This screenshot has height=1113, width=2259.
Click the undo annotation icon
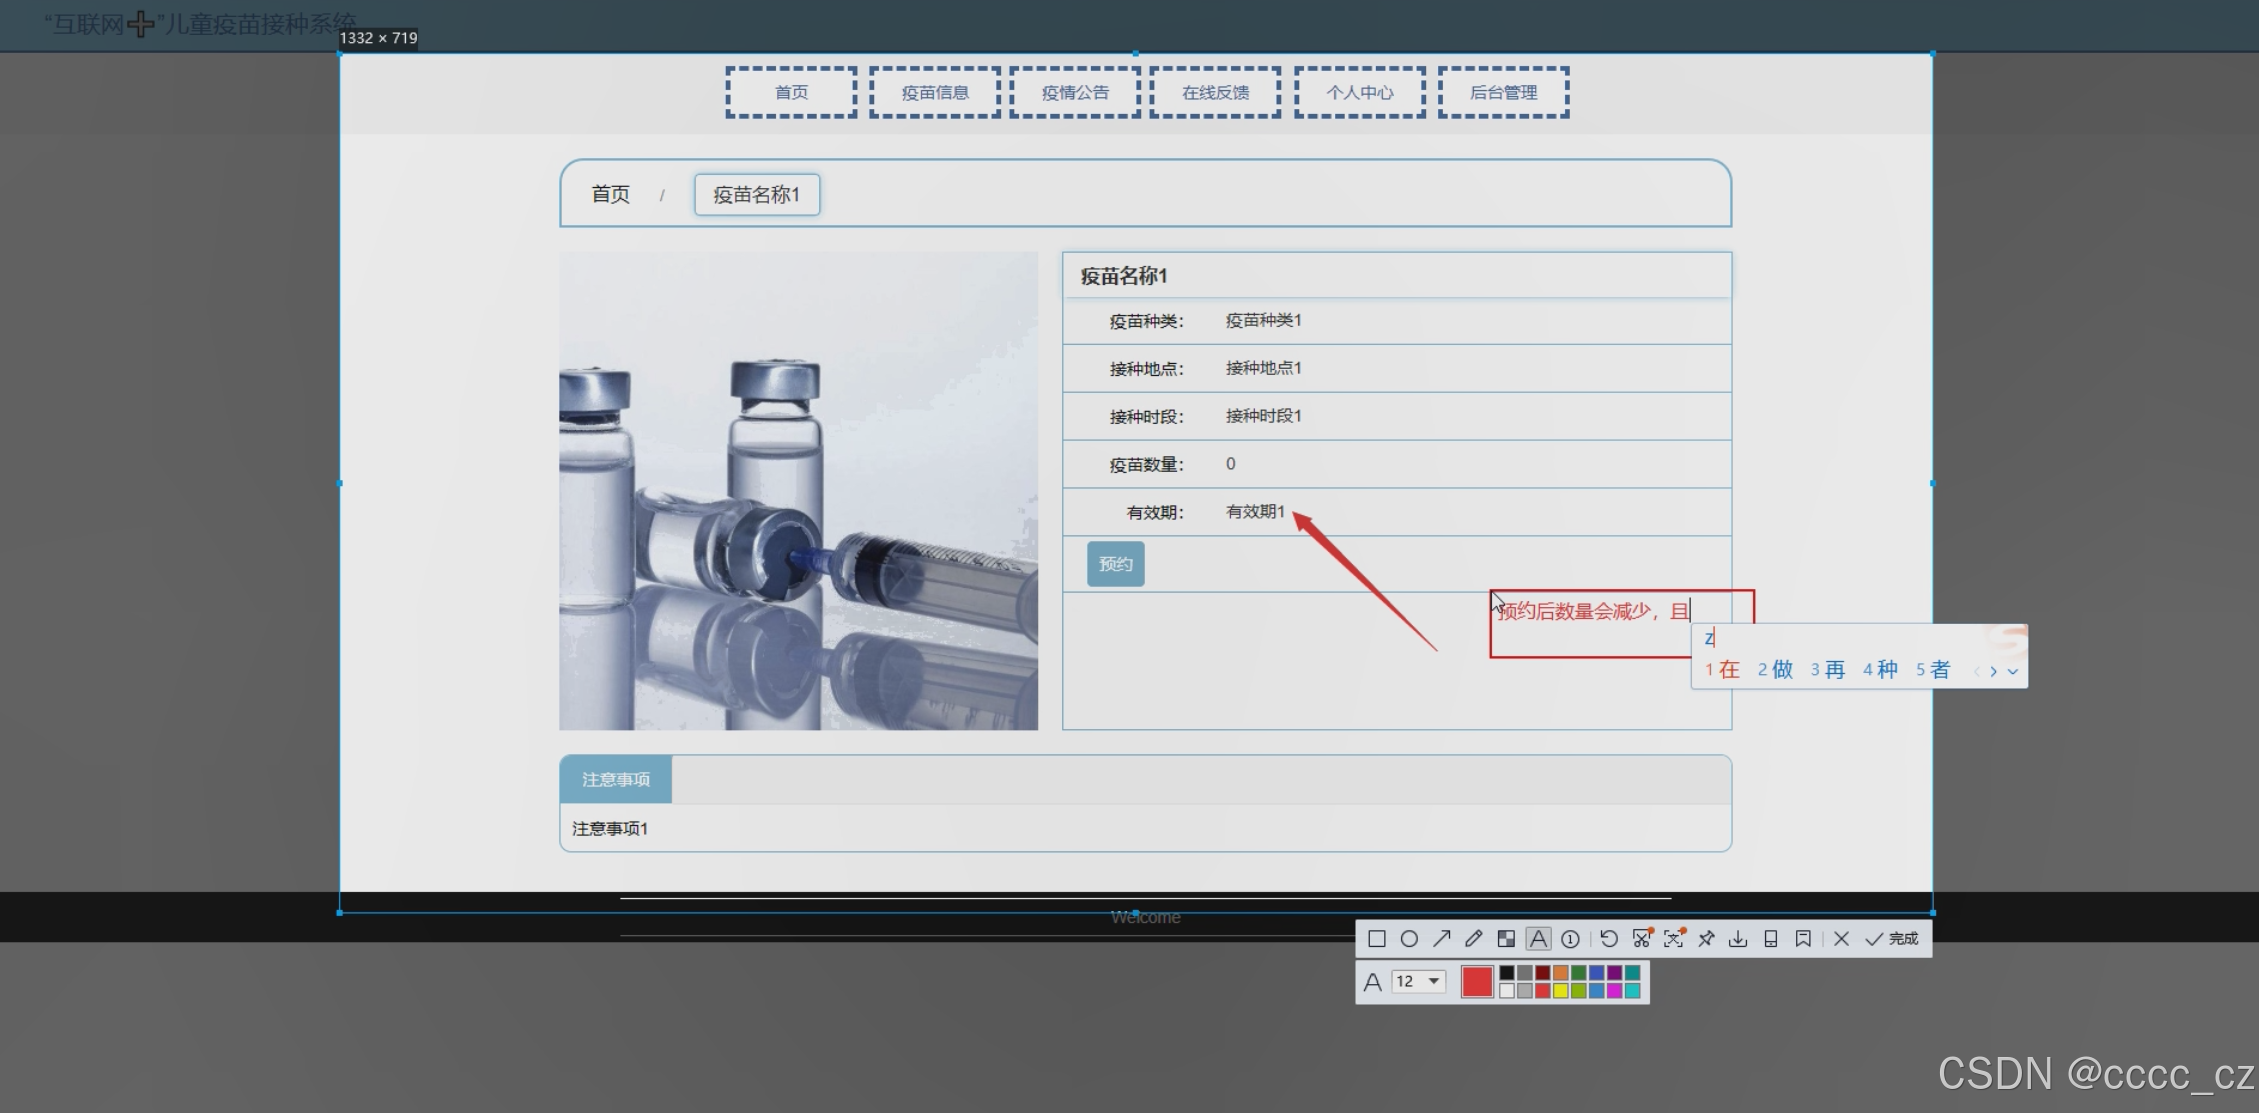tap(1608, 939)
